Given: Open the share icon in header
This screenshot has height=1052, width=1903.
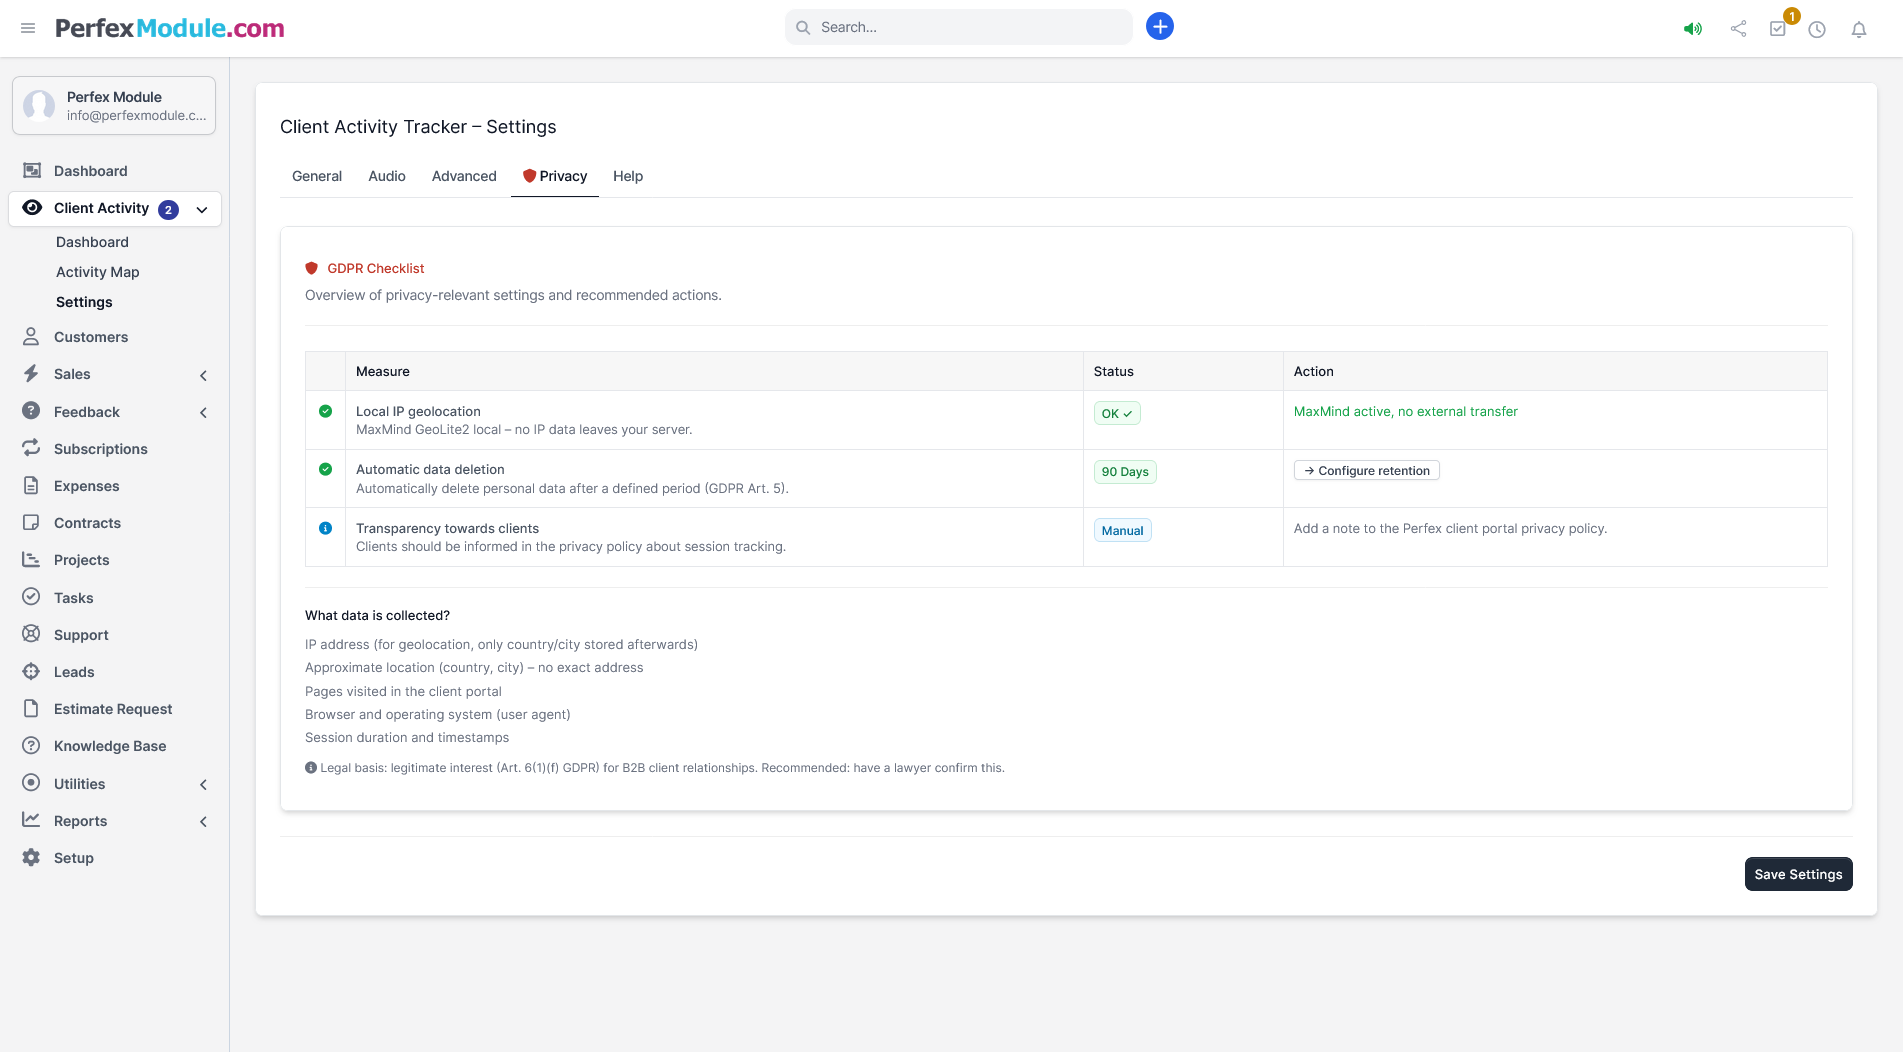Looking at the screenshot, I should [1738, 29].
